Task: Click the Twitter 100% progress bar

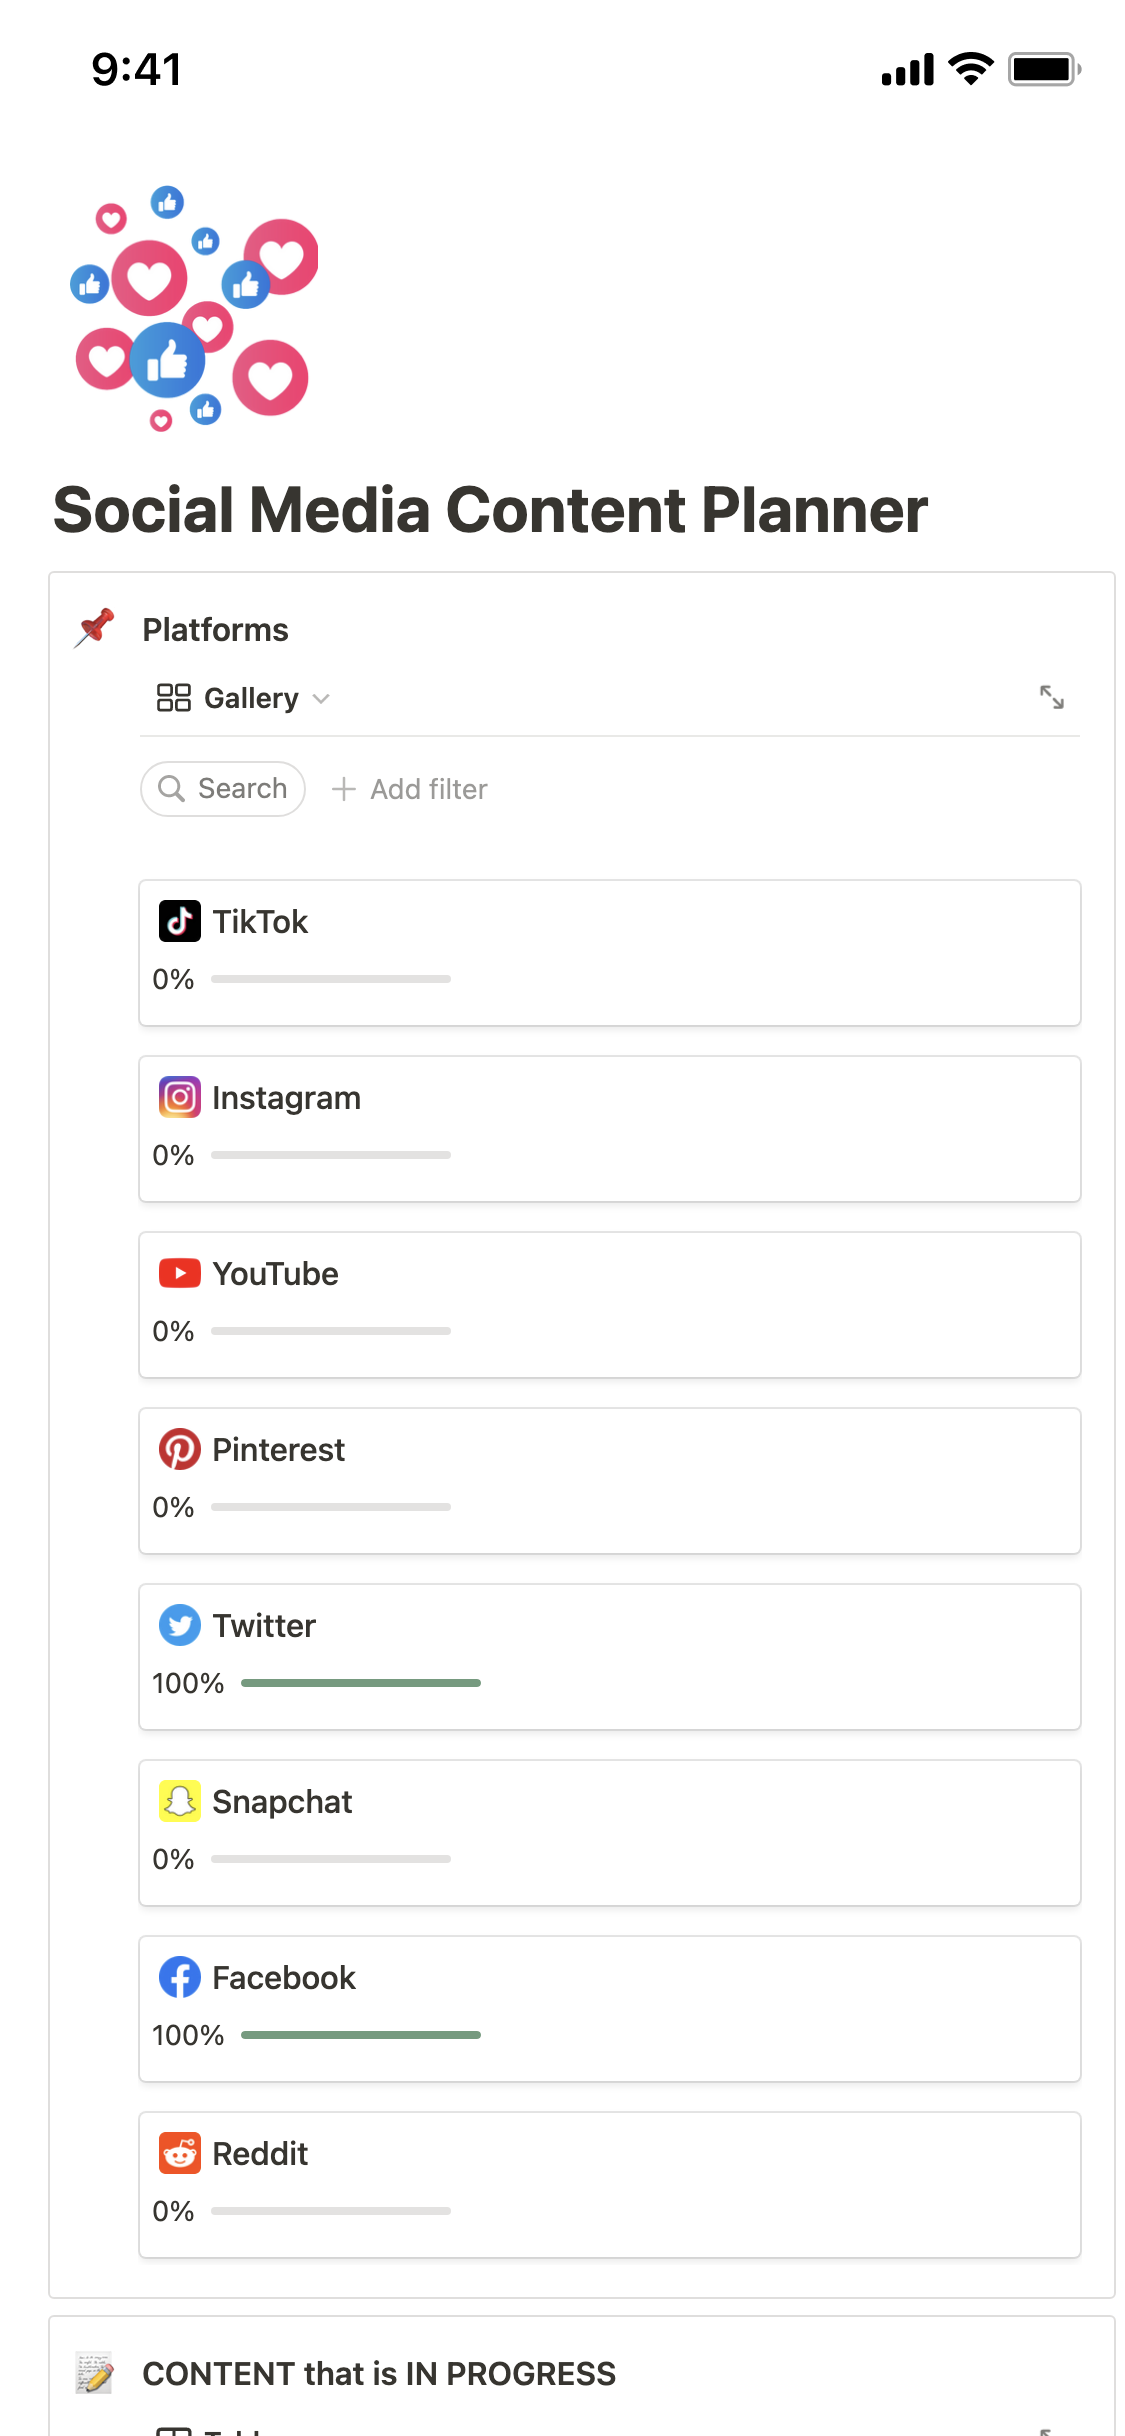Action: [360, 1683]
